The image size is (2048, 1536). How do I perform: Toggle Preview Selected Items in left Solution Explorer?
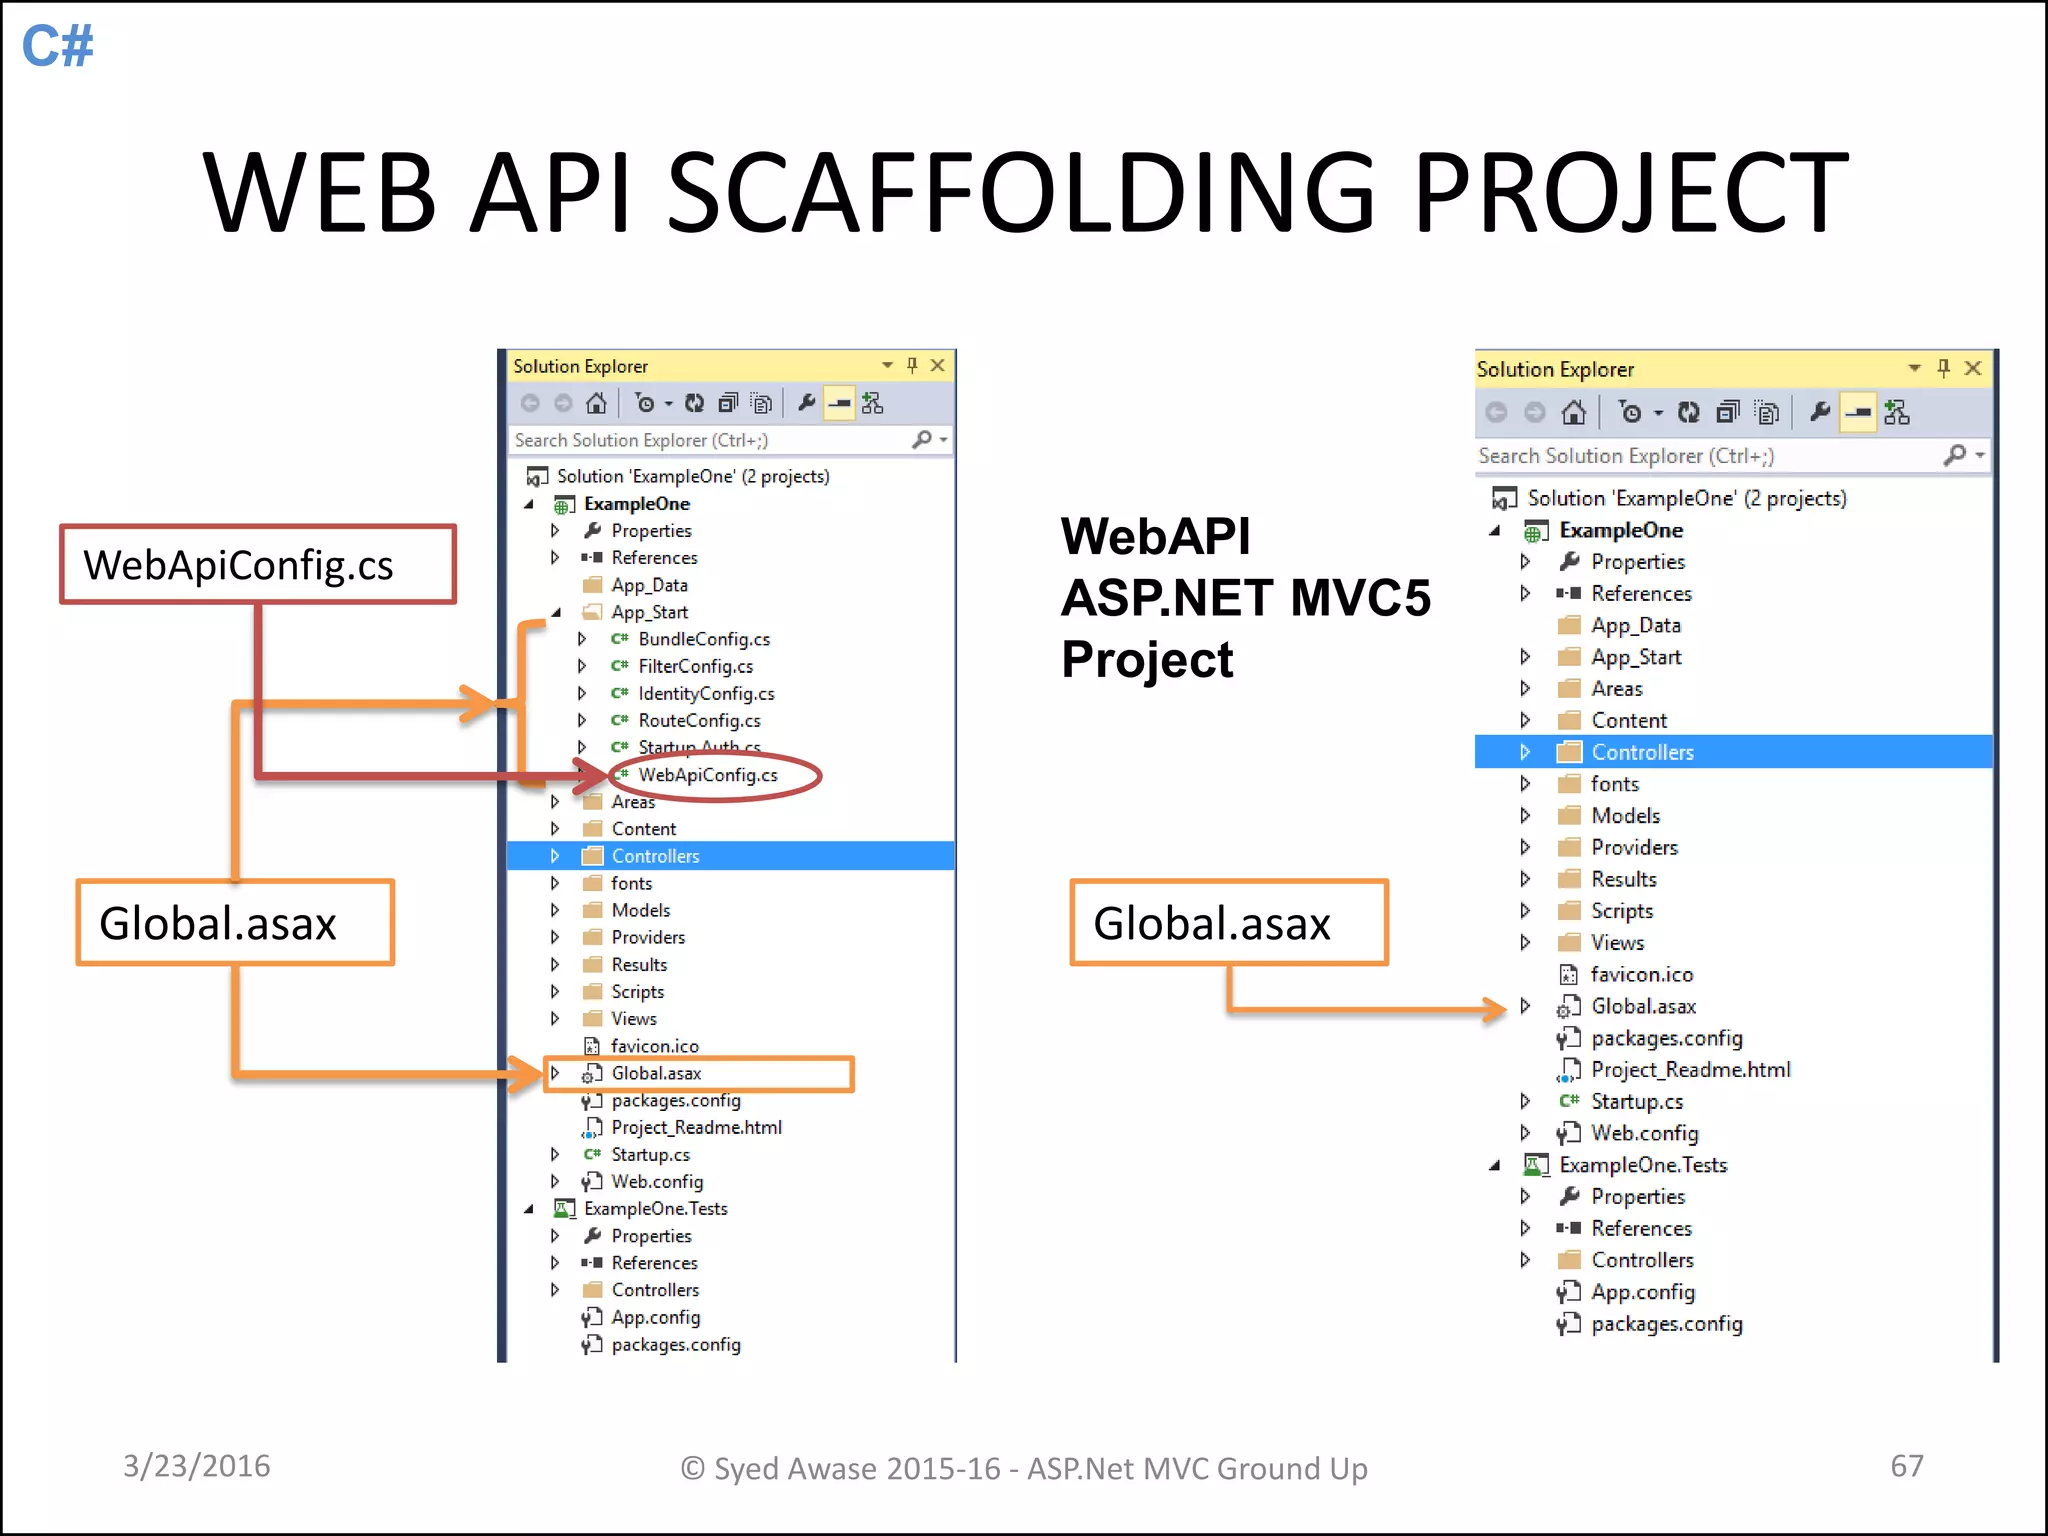839,403
